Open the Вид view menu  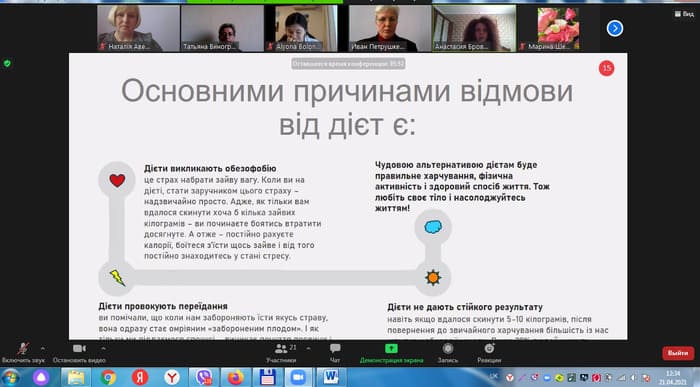click(684, 14)
